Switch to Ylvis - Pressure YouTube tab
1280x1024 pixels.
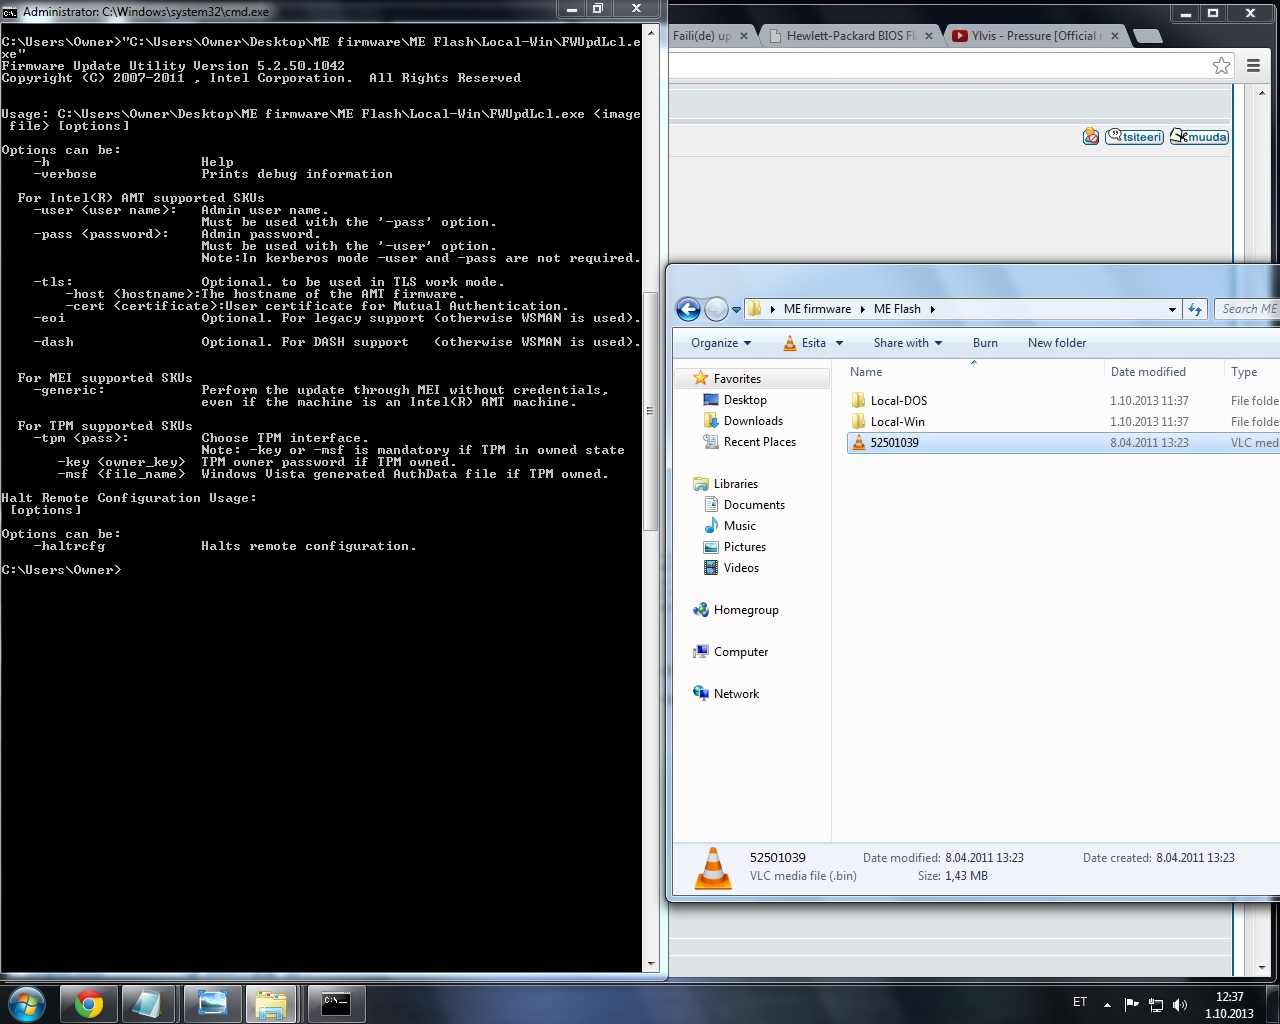1036,36
